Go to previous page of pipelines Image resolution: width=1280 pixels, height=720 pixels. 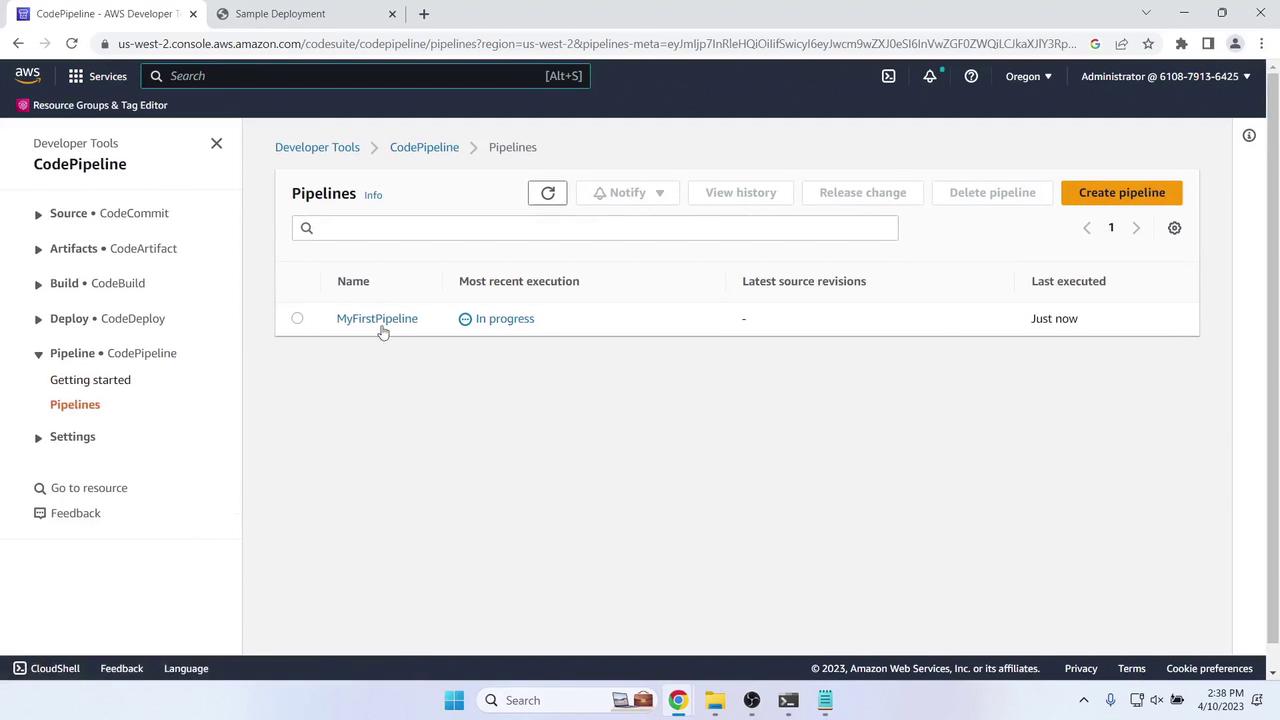(x=1087, y=228)
